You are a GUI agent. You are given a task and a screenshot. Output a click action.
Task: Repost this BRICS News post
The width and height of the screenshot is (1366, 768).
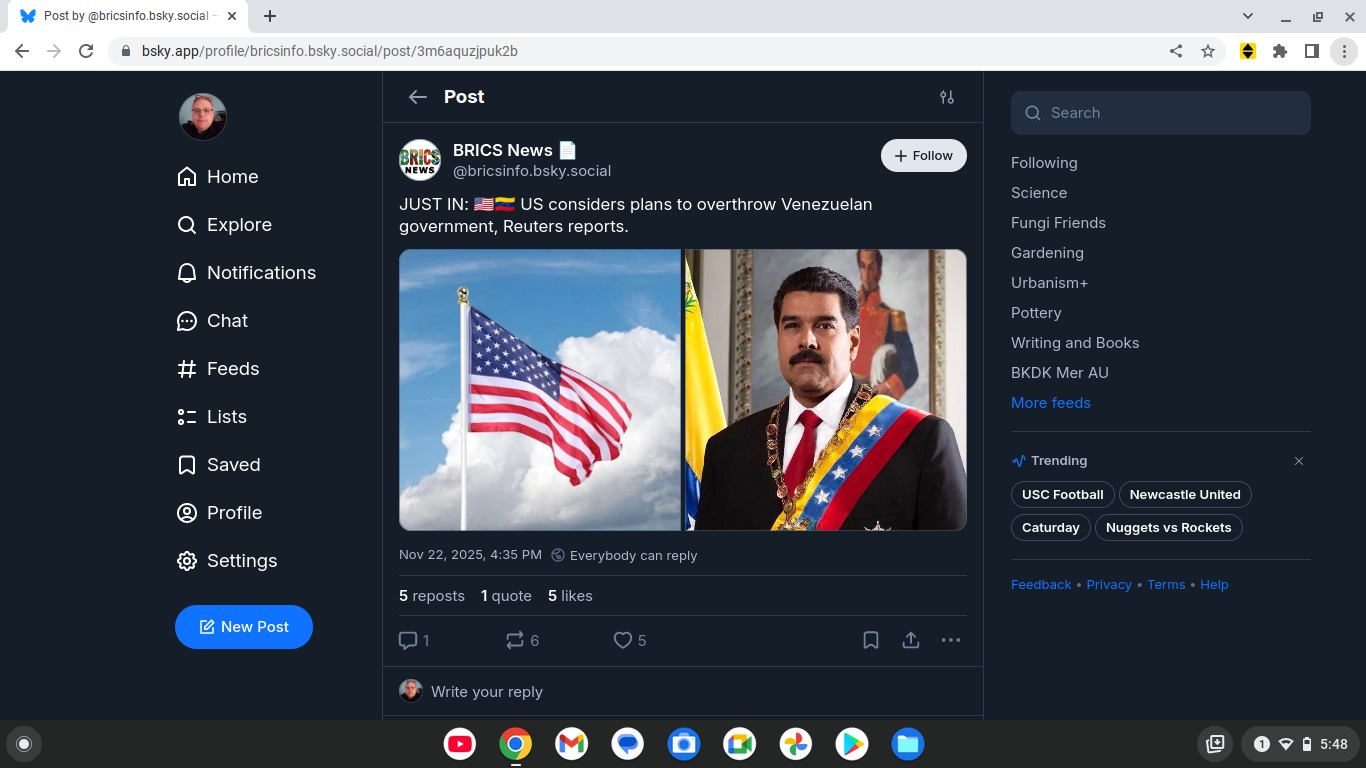pyautogui.click(x=515, y=640)
